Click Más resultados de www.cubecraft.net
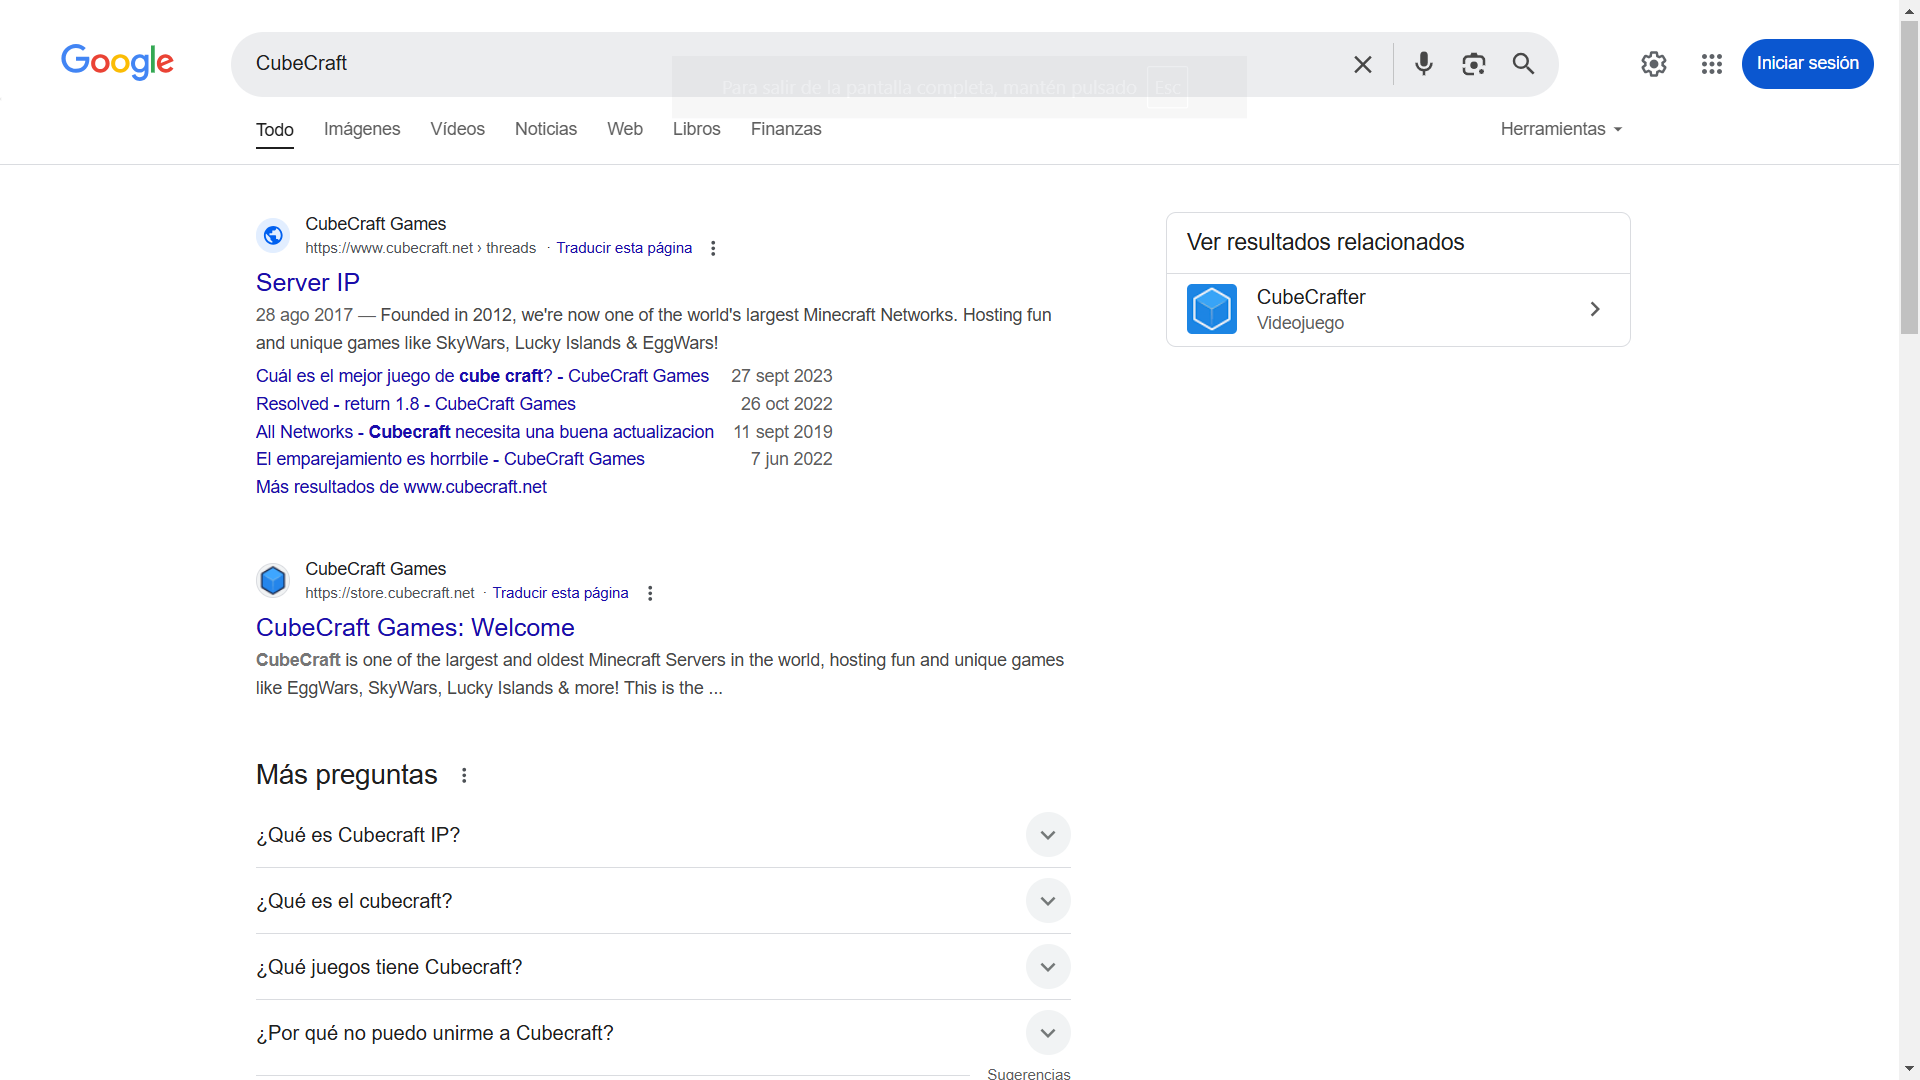The image size is (1920, 1080). point(401,487)
